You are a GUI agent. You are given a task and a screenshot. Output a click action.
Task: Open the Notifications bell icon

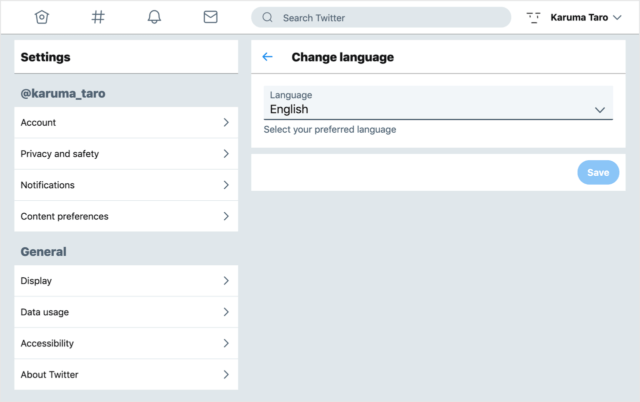pyautogui.click(x=154, y=17)
